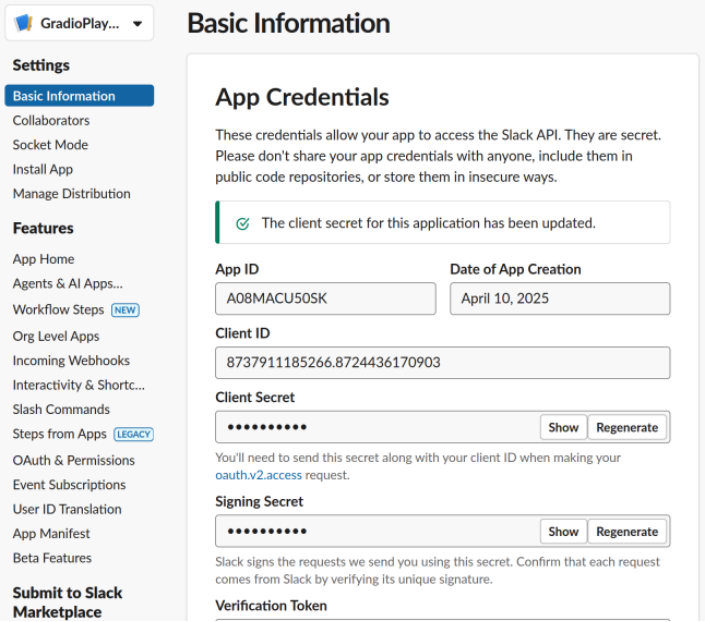This screenshot has width=705, height=622.
Task: Open Steps from Apps page
Action: [x=60, y=434]
